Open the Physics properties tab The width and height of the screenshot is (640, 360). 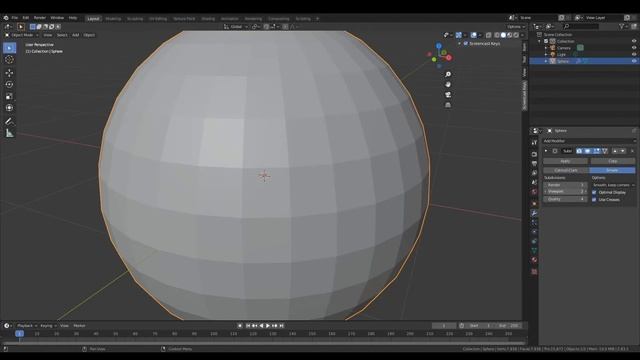[x=534, y=232]
